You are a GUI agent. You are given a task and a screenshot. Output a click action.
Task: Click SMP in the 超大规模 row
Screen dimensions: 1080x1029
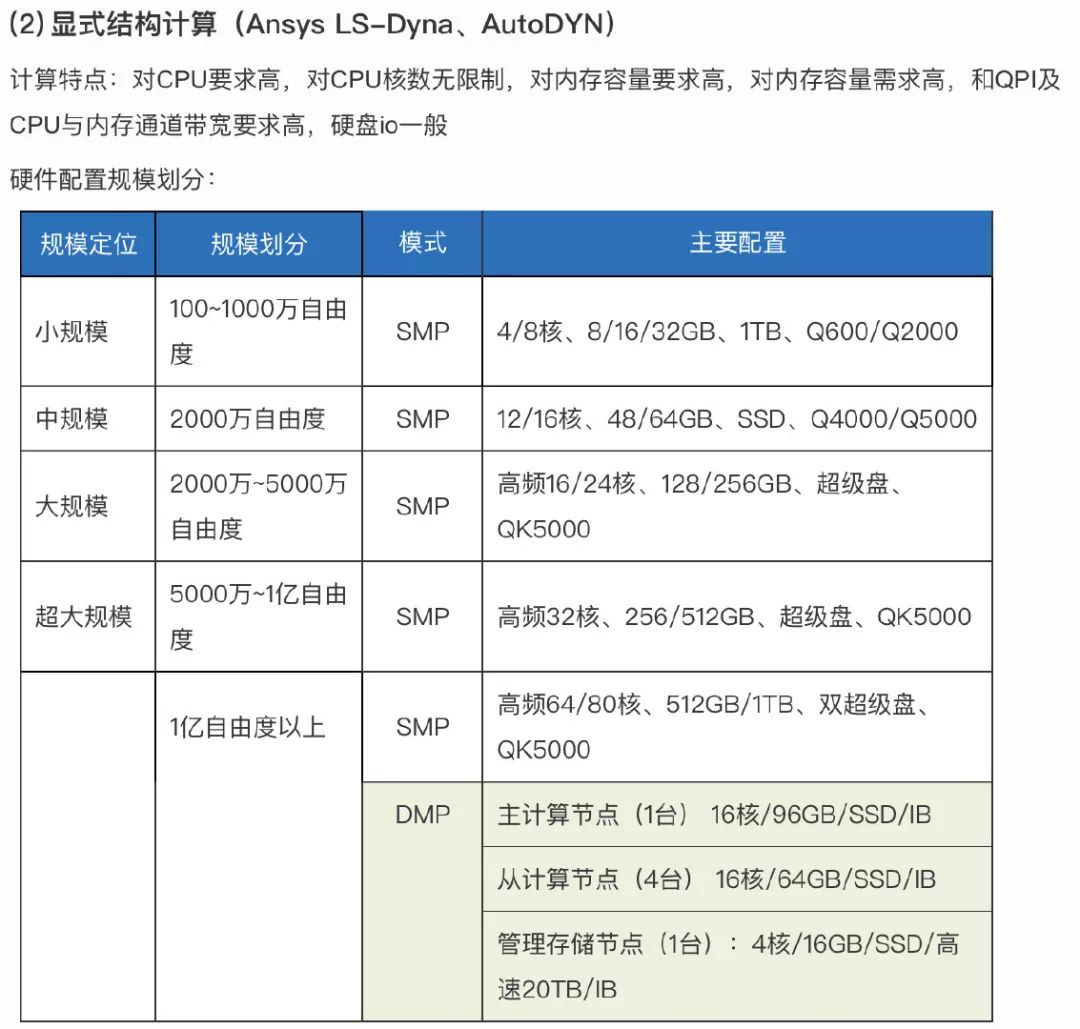pyautogui.click(x=422, y=616)
